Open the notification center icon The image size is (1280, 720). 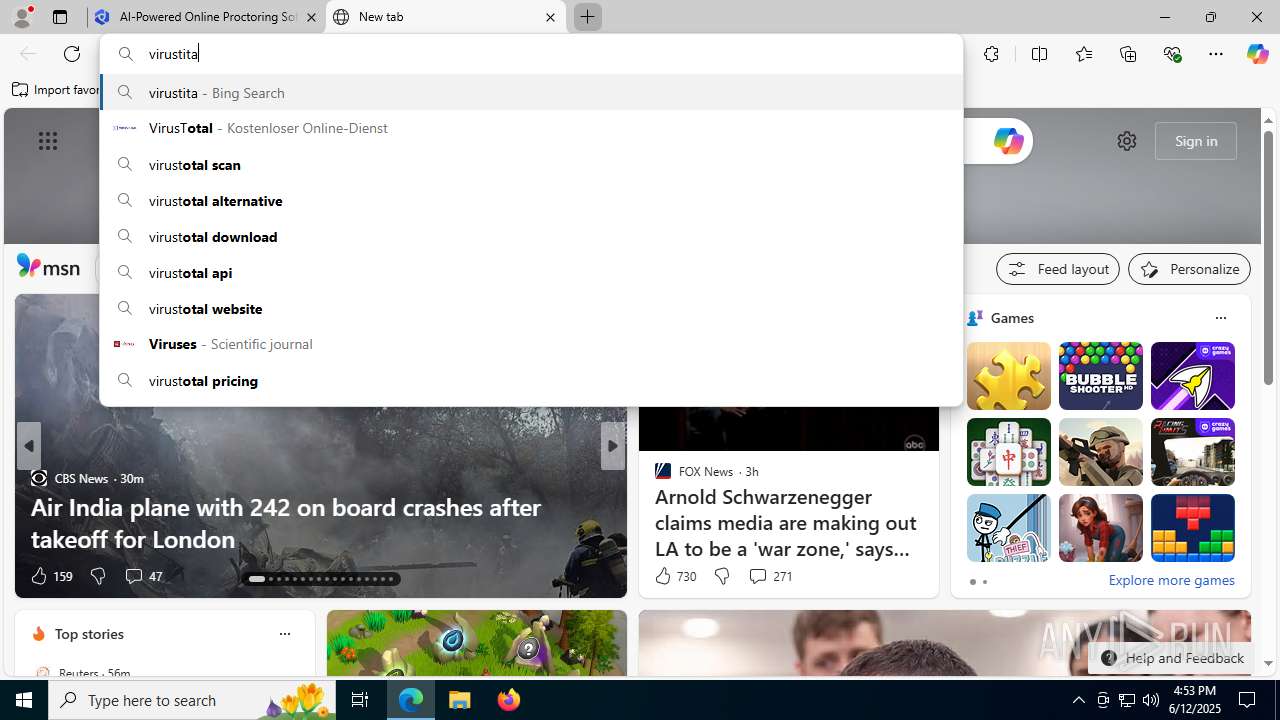coord(1247,700)
